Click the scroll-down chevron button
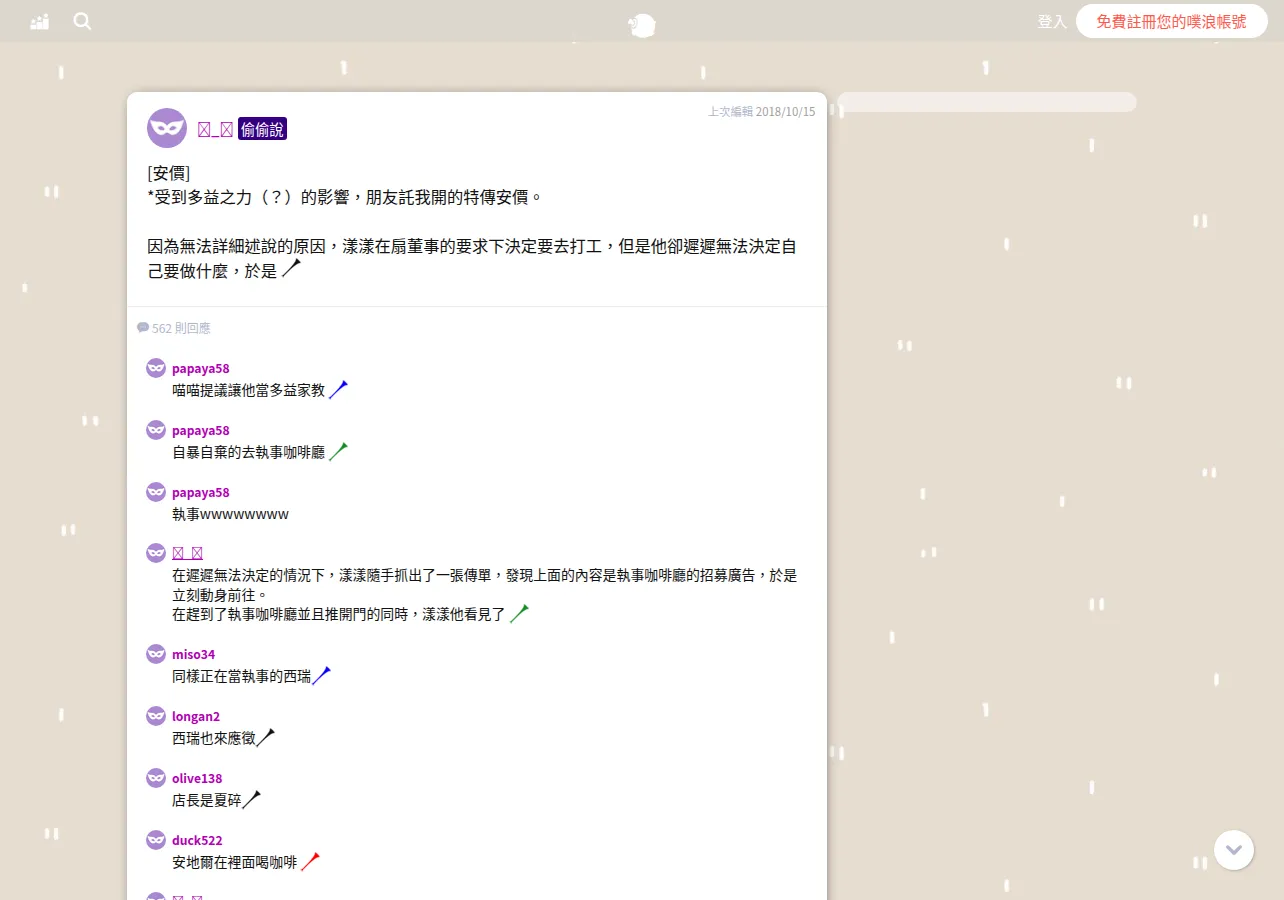This screenshot has height=900, width=1284. pyautogui.click(x=1234, y=850)
